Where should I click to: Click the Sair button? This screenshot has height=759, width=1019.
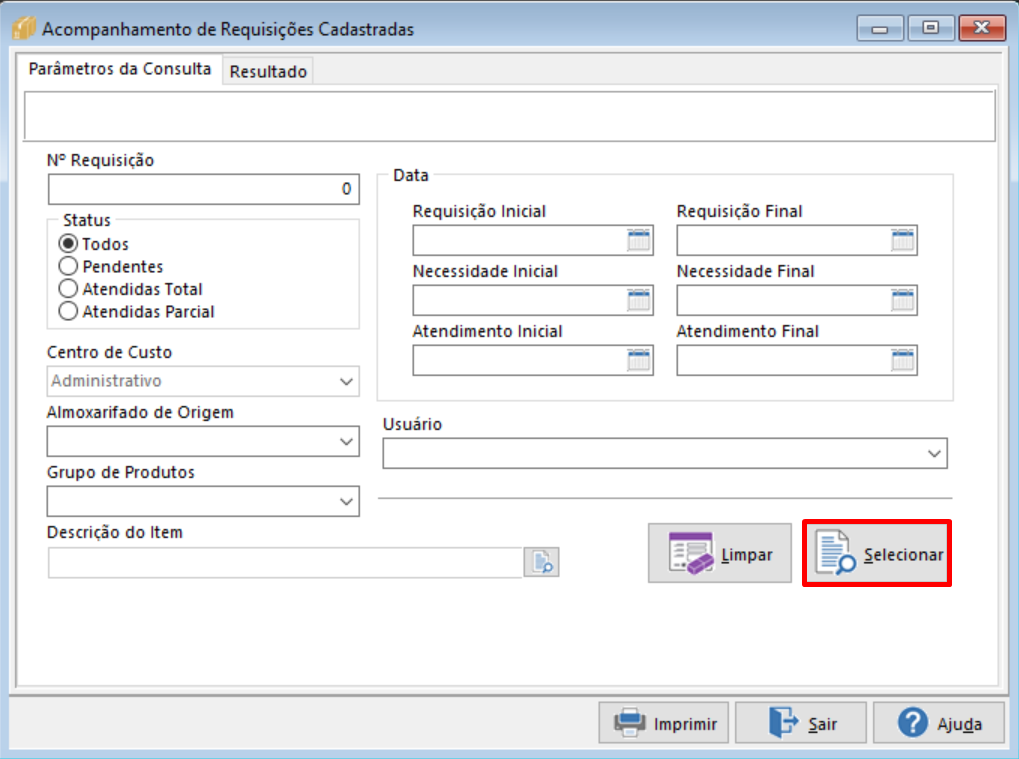(x=801, y=722)
